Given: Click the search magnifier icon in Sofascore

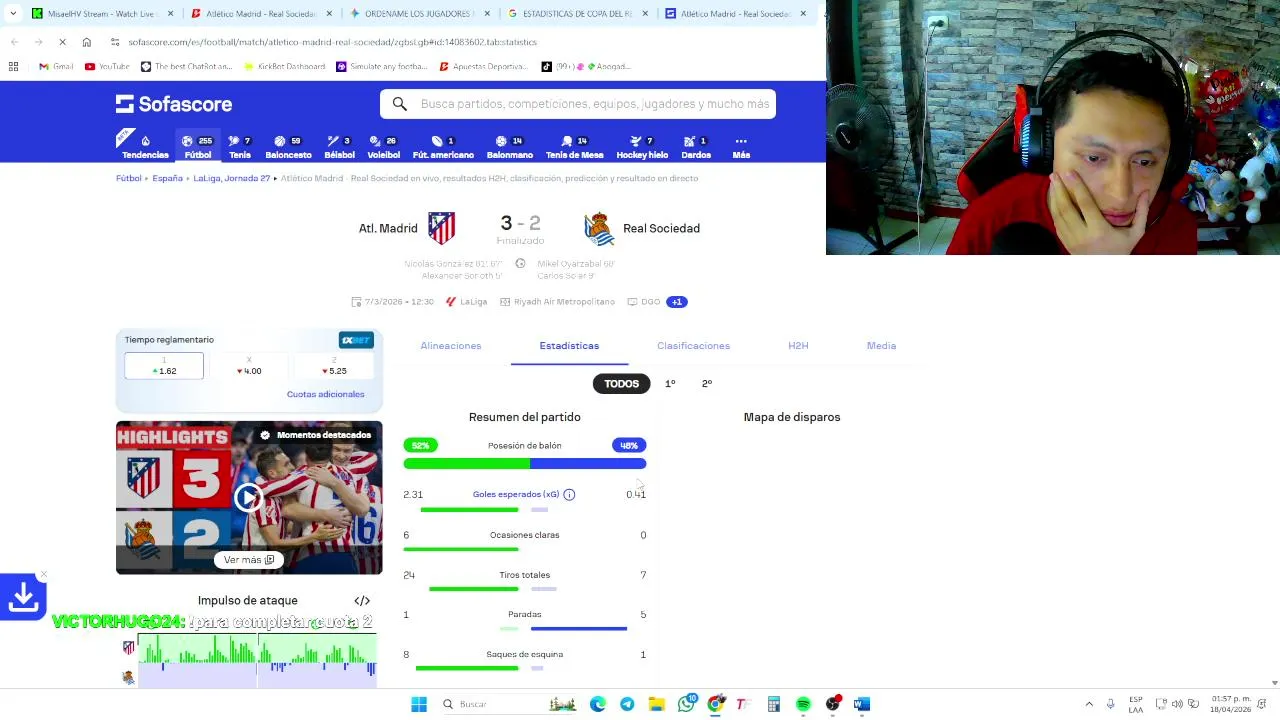Looking at the screenshot, I should pyautogui.click(x=399, y=104).
